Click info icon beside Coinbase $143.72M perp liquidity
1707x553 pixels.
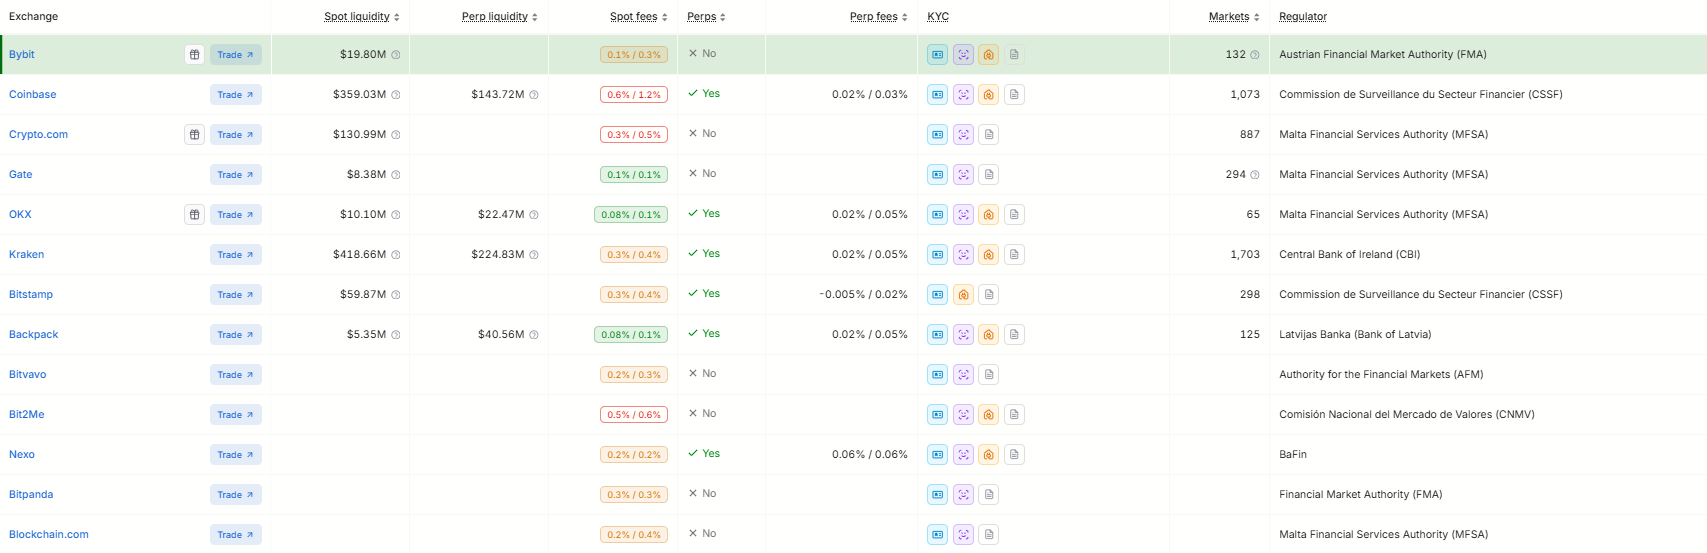pyautogui.click(x=534, y=95)
